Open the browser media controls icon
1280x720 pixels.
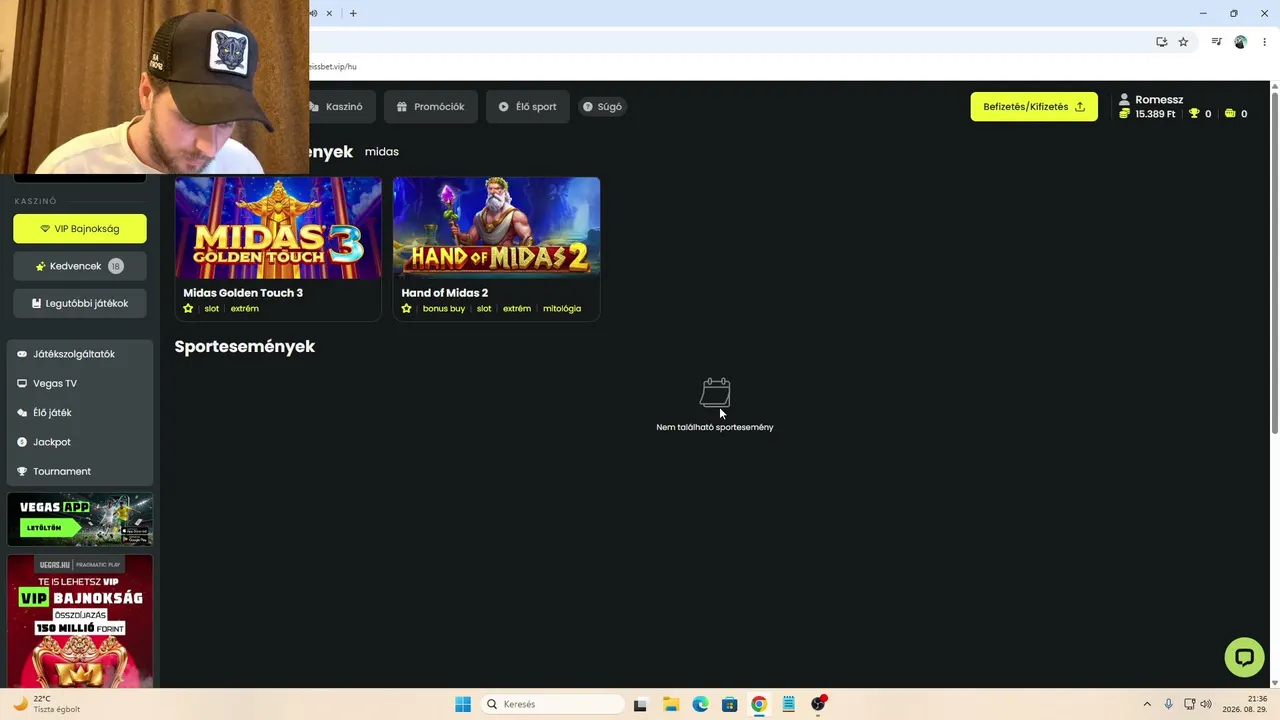(1216, 42)
